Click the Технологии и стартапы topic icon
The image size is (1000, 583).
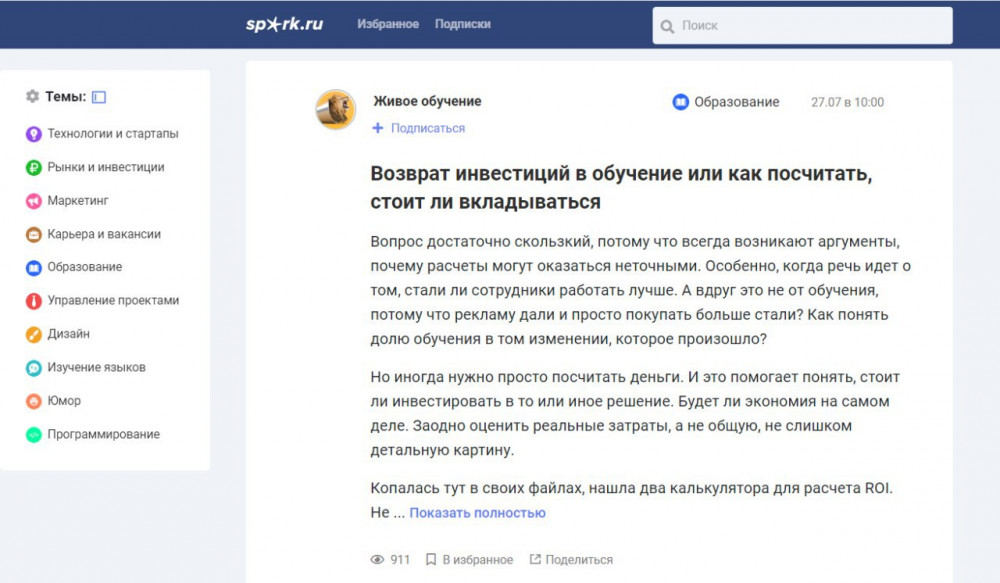tap(33, 134)
